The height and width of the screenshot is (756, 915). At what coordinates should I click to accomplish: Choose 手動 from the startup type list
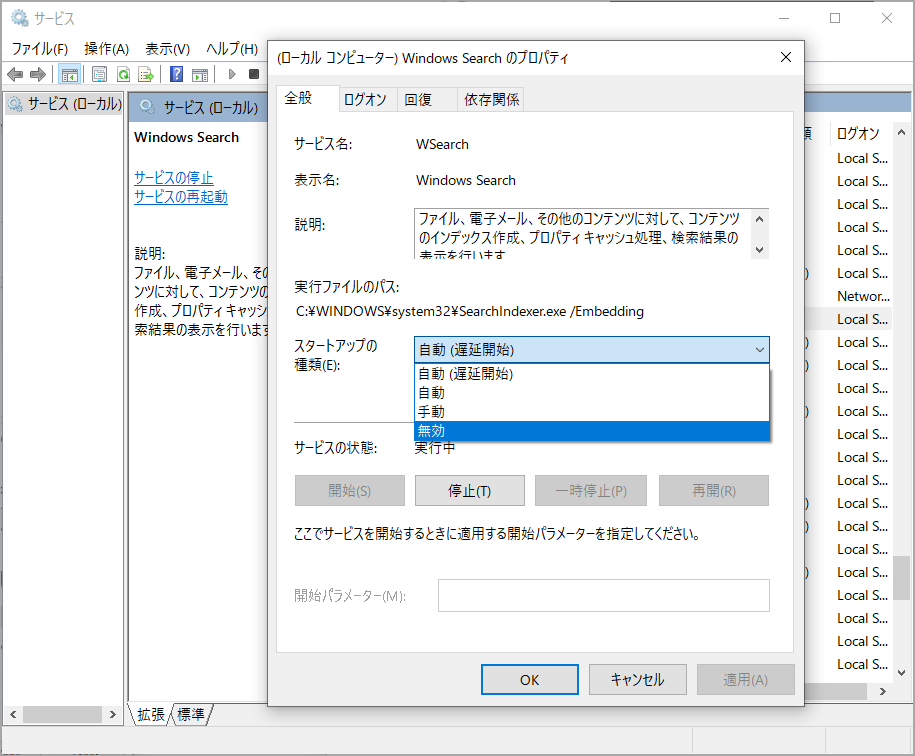click(591, 412)
